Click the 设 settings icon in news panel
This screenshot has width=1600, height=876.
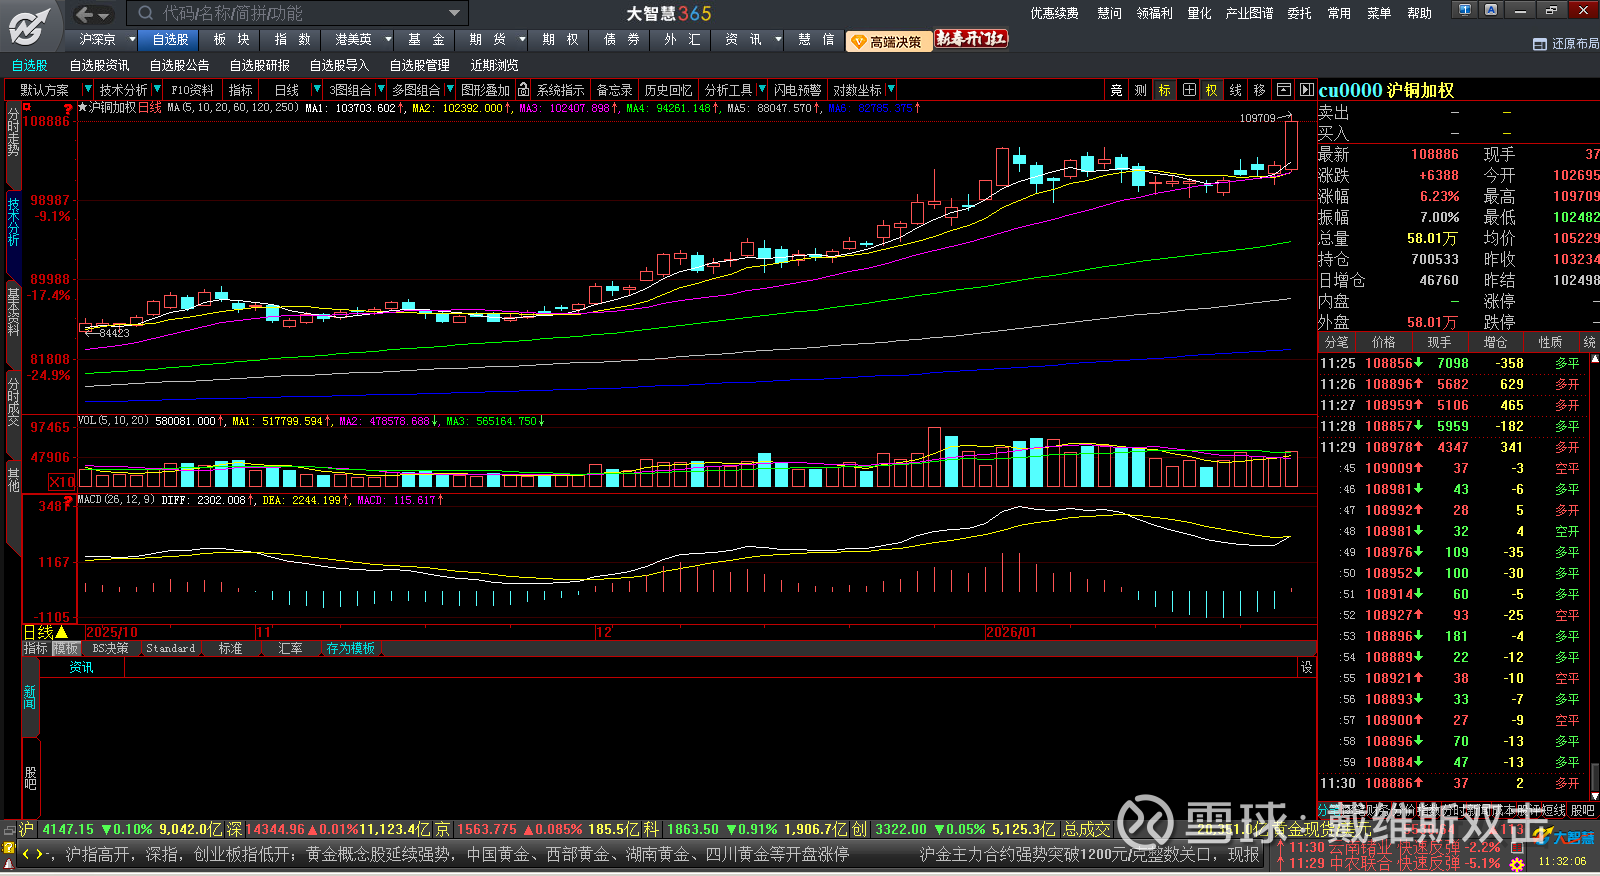[1306, 667]
